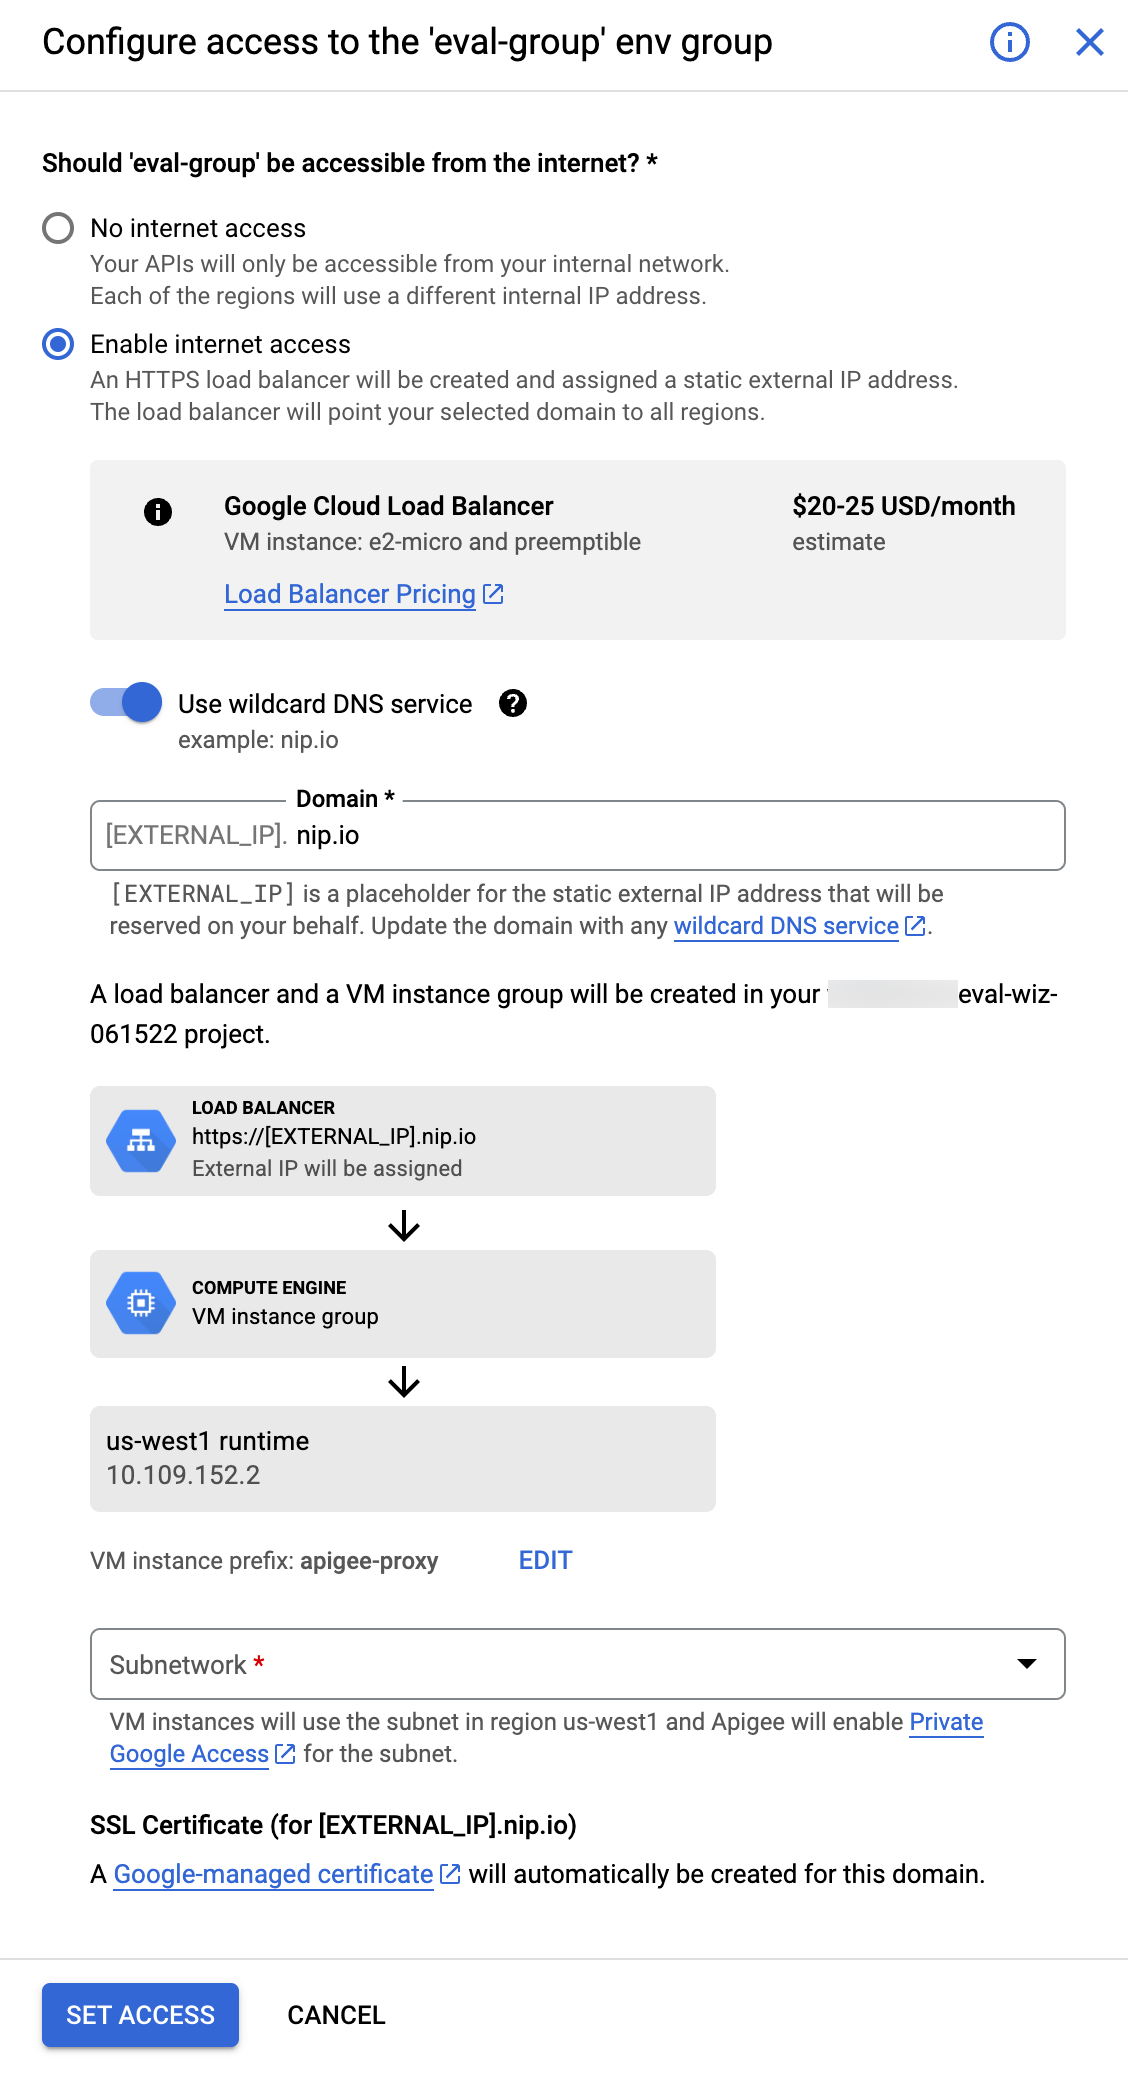Select the Cloud Load Balancer hexagon icon

click(140, 1140)
